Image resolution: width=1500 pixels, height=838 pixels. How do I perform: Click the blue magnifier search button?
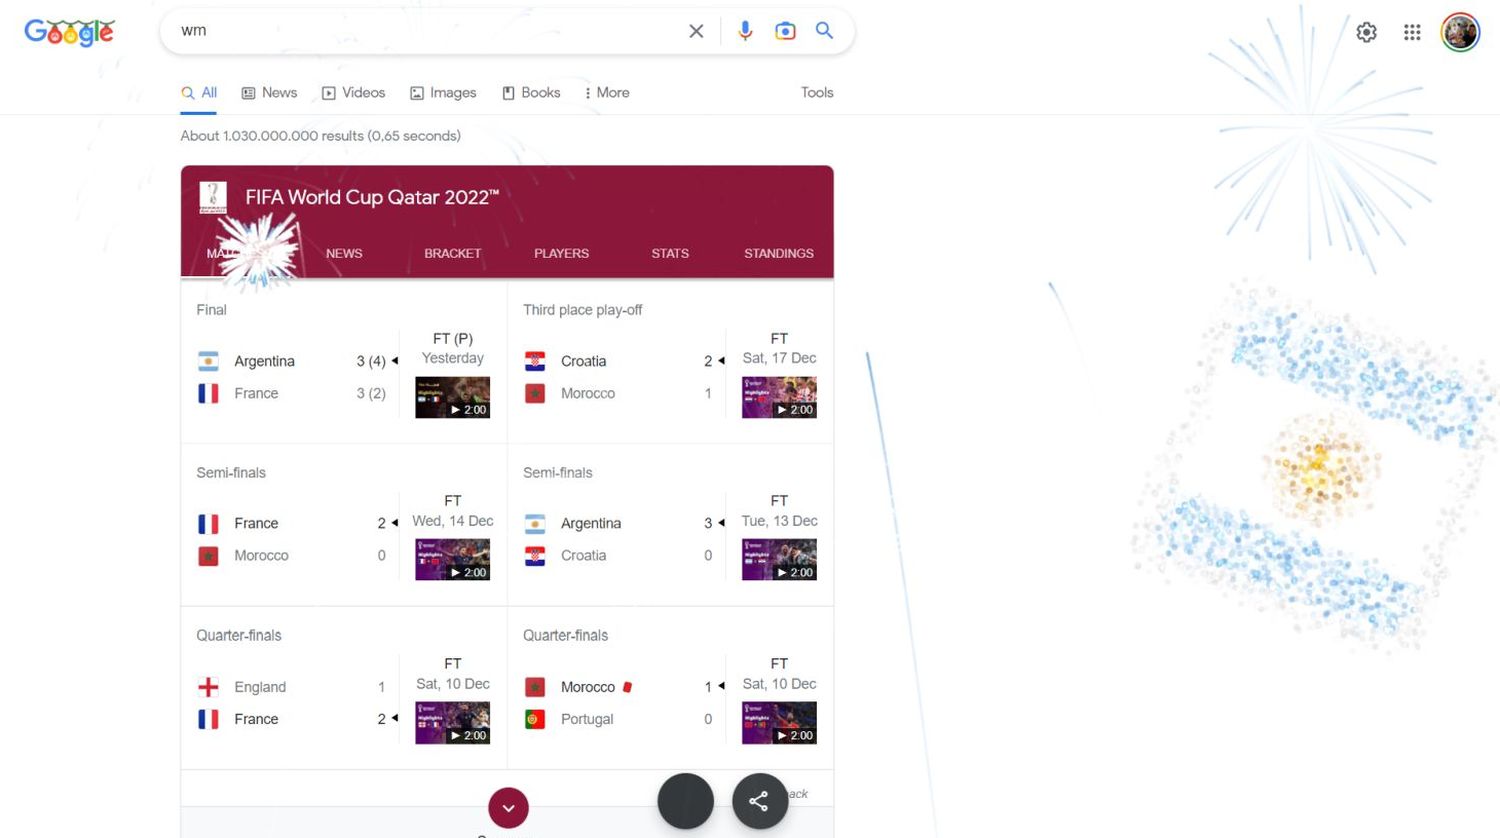point(824,31)
